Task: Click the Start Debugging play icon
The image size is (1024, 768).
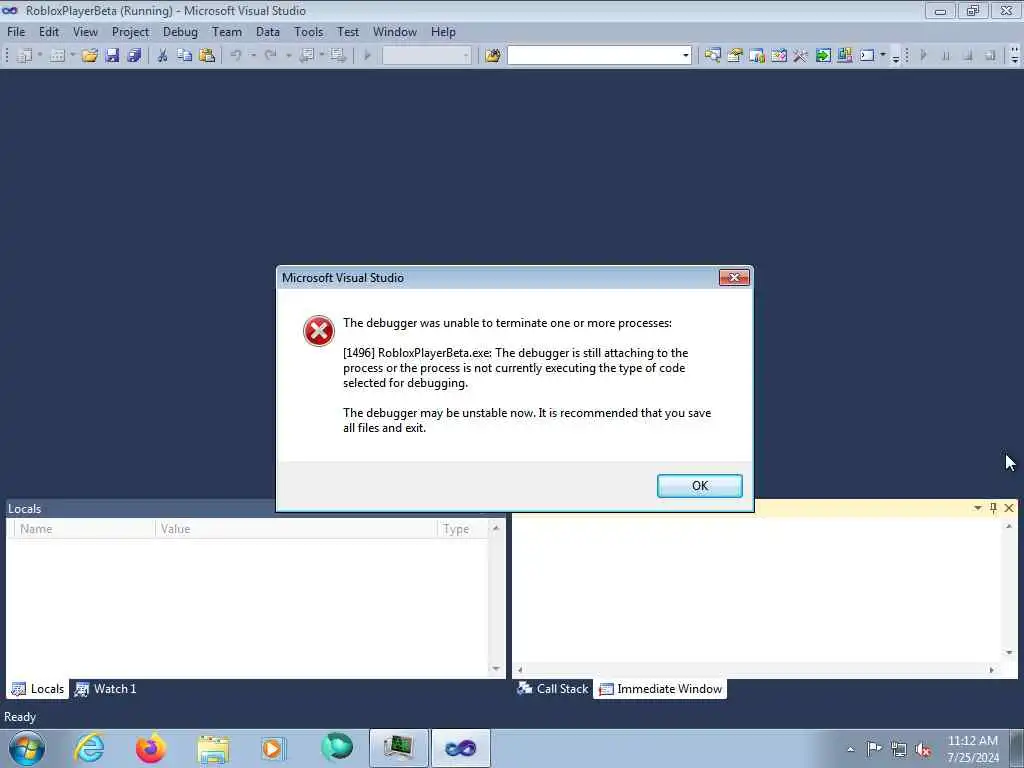Action: pyautogui.click(x=367, y=56)
